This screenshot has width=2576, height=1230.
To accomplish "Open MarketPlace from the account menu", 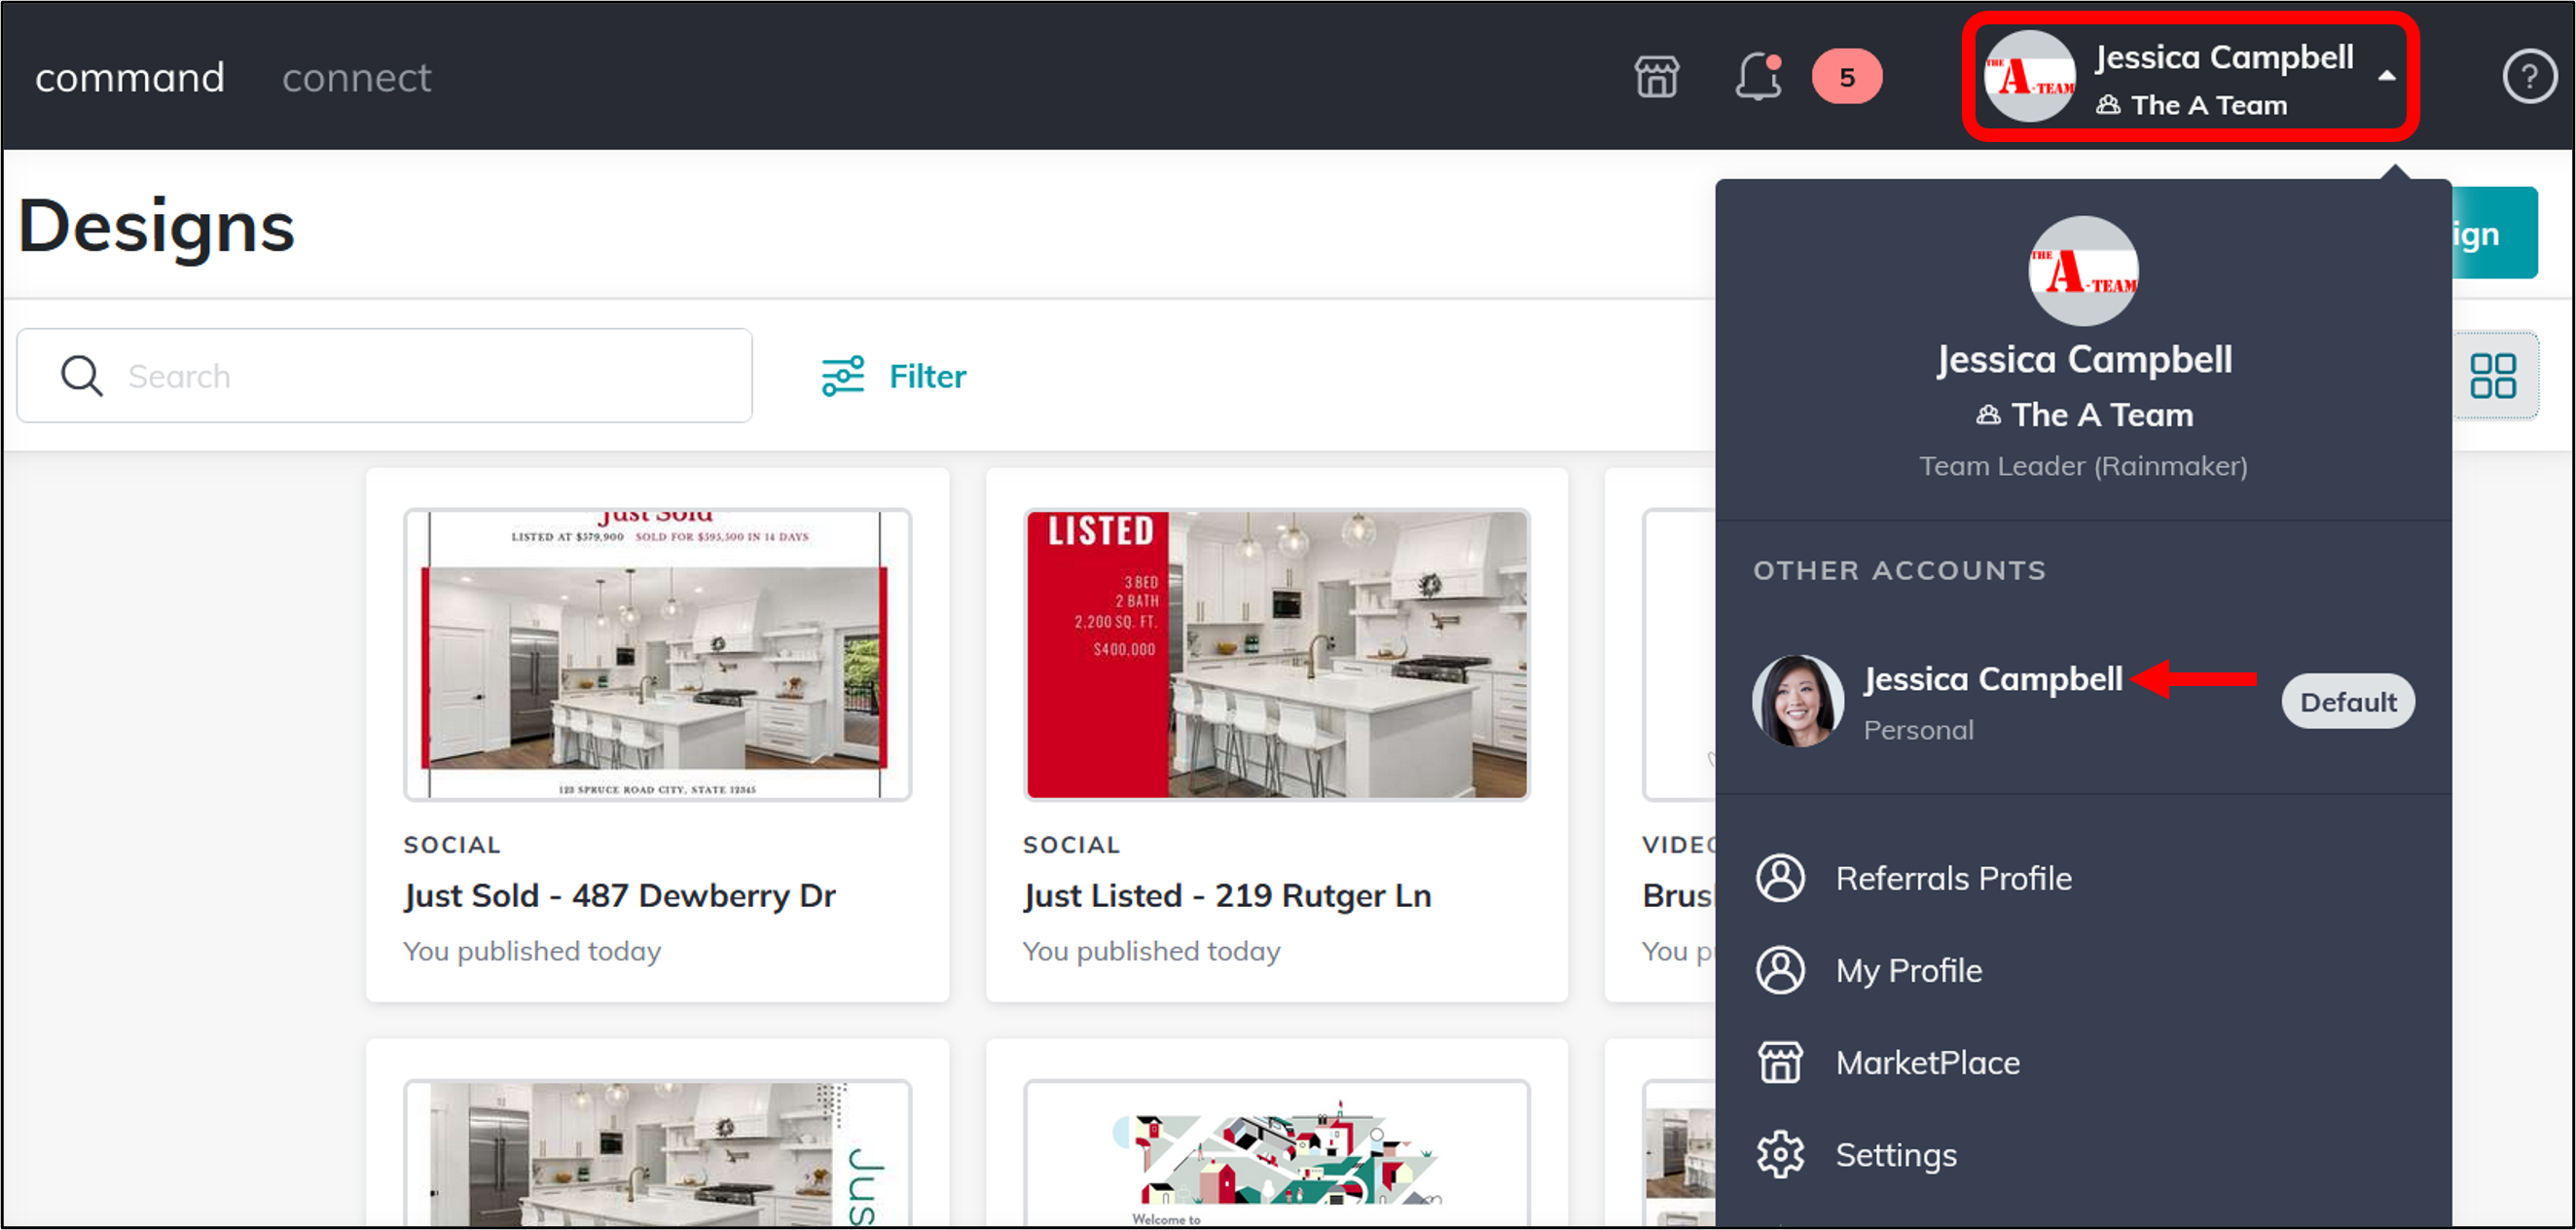I will (x=1927, y=1062).
